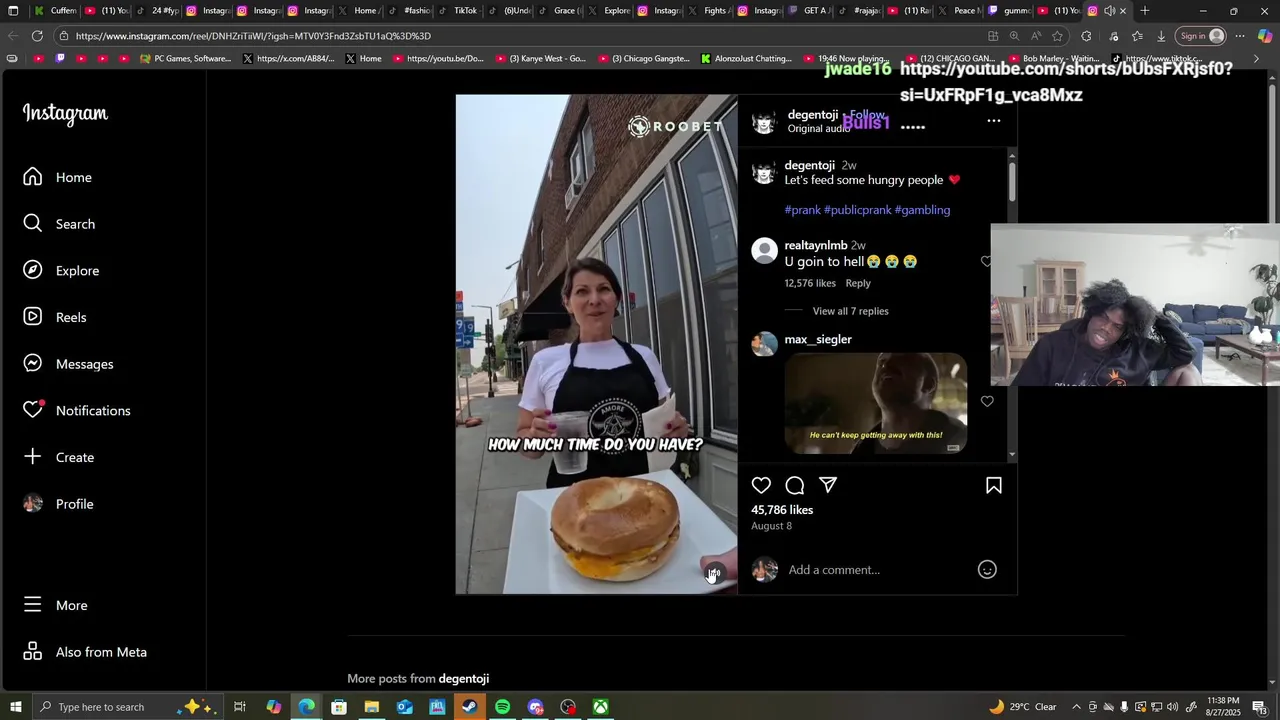The height and width of the screenshot is (720, 1280).
Task: Switch to the Grace tab
Action: coord(561,11)
